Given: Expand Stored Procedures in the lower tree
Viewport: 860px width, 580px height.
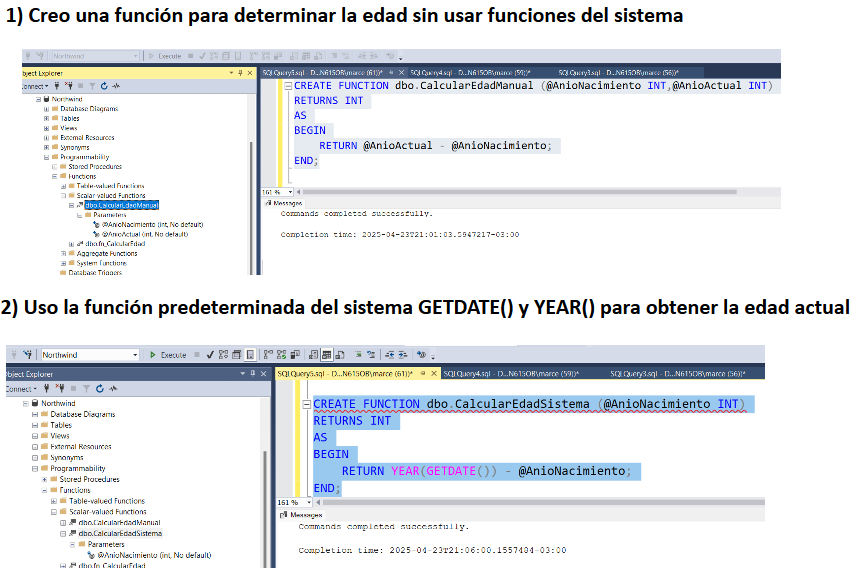Looking at the screenshot, I should pos(44,479).
